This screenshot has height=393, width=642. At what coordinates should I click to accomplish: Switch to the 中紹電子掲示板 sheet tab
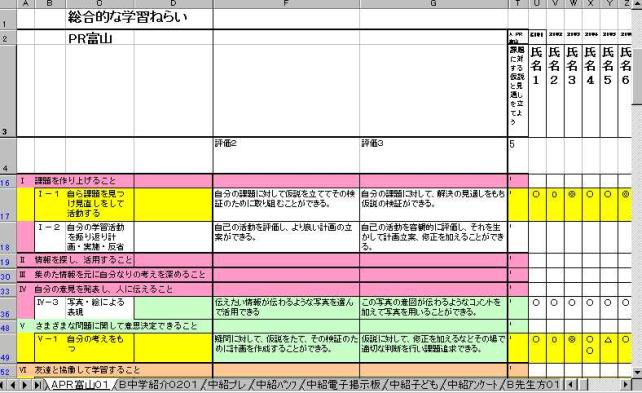(x=343, y=385)
